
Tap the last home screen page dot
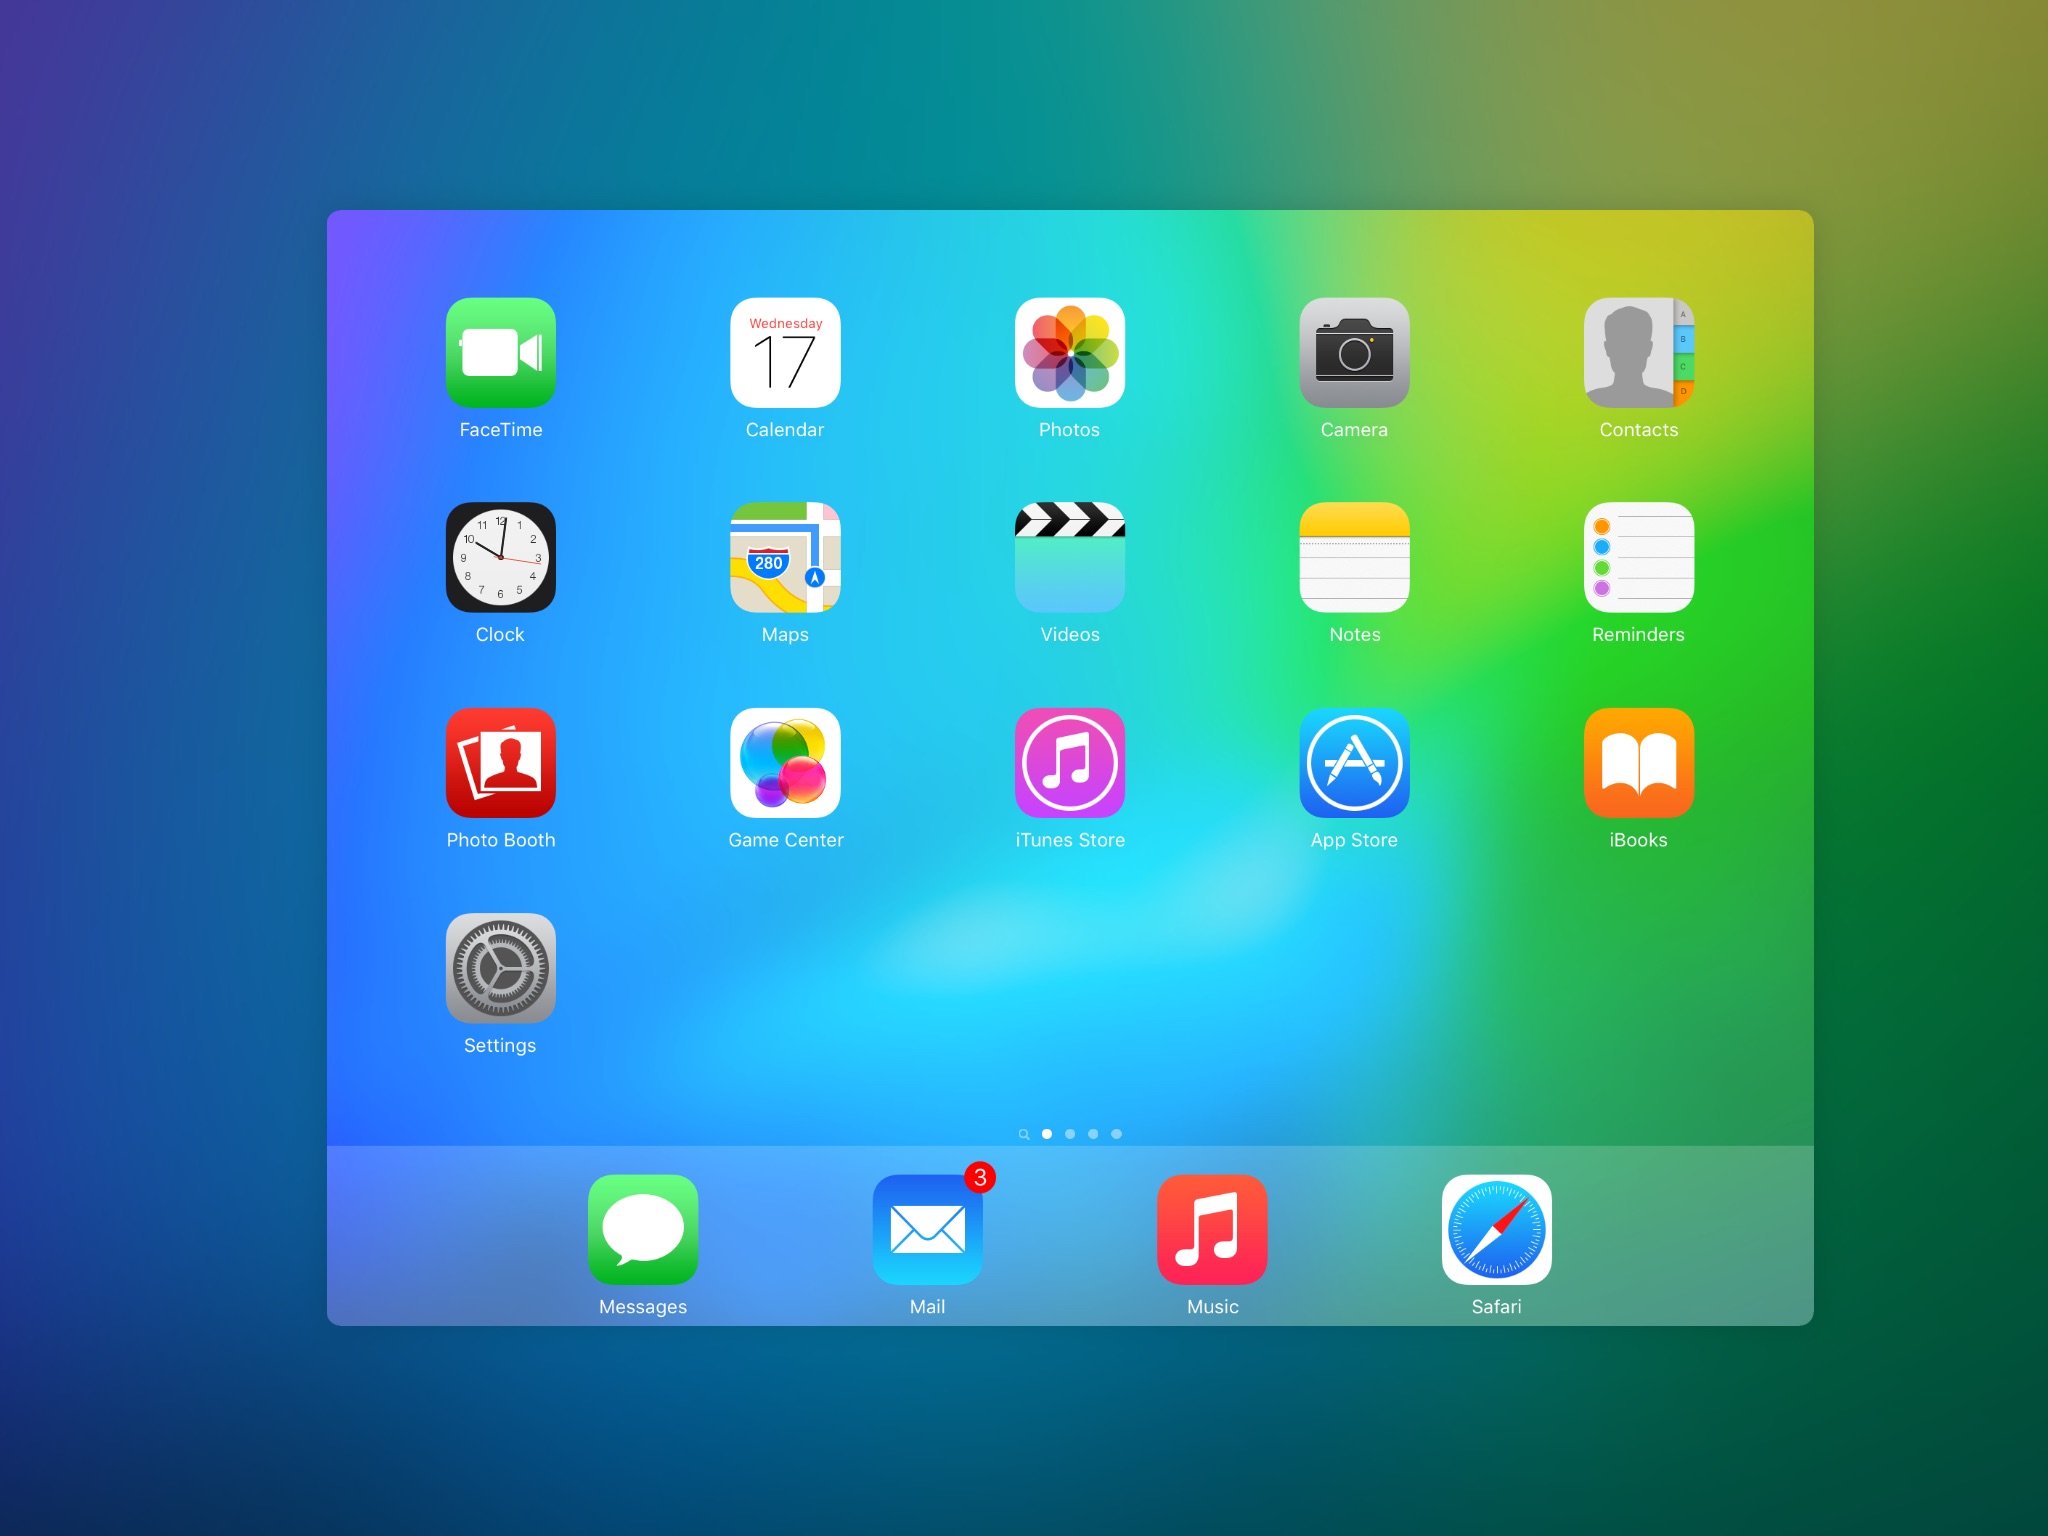click(x=1116, y=1134)
